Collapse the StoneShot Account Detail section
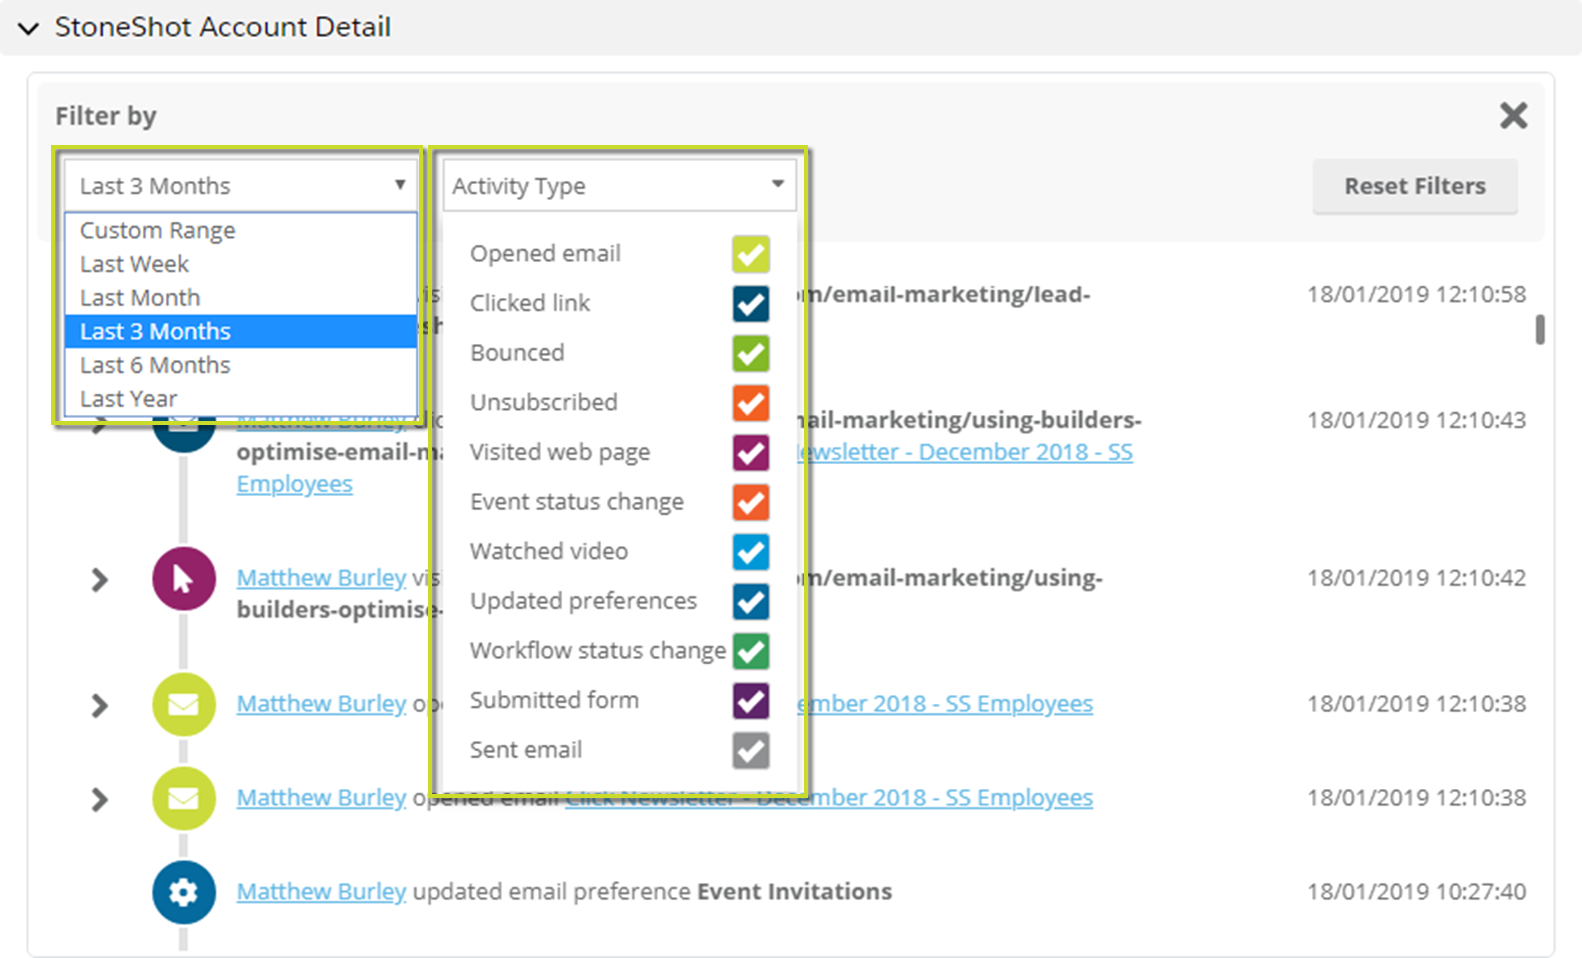This screenshot has height=958, width=1582. 29,28
